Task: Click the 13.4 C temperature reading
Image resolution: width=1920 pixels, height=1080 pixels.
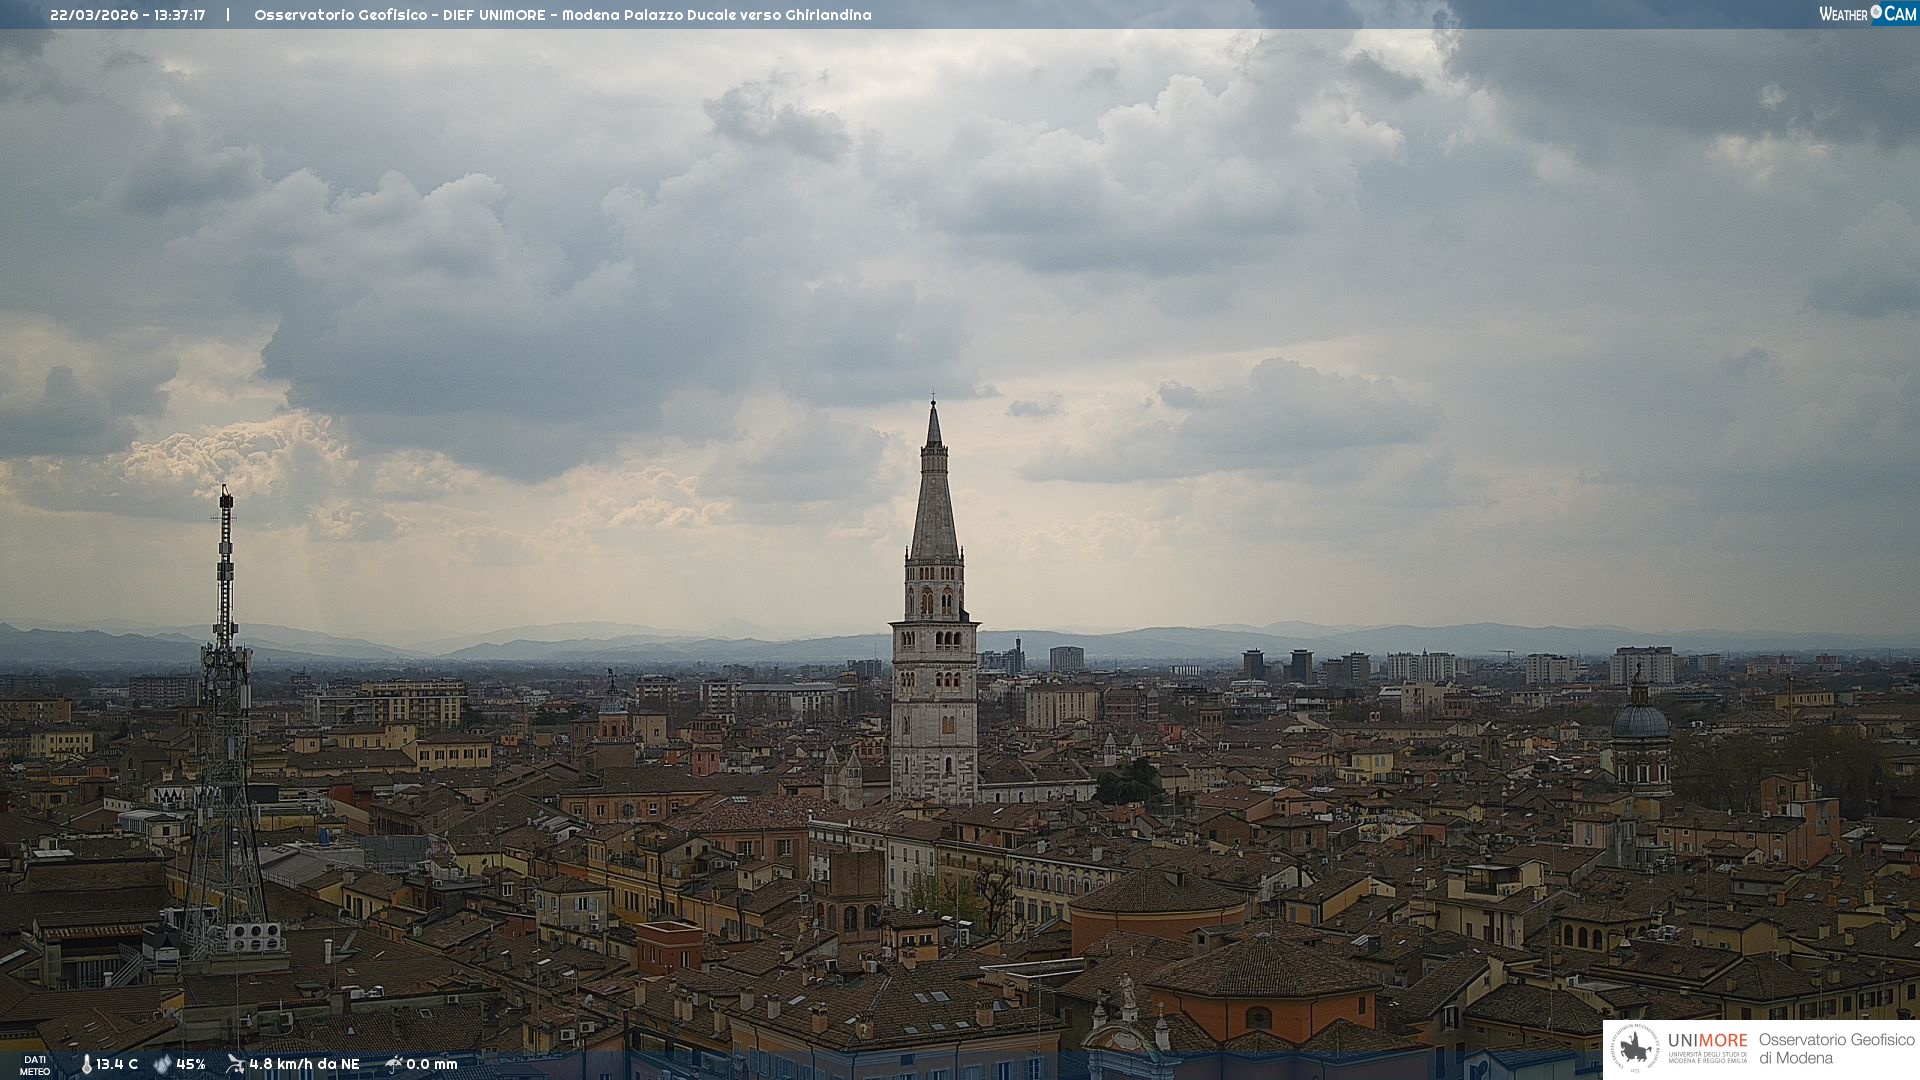Action: coord(117,1064)
